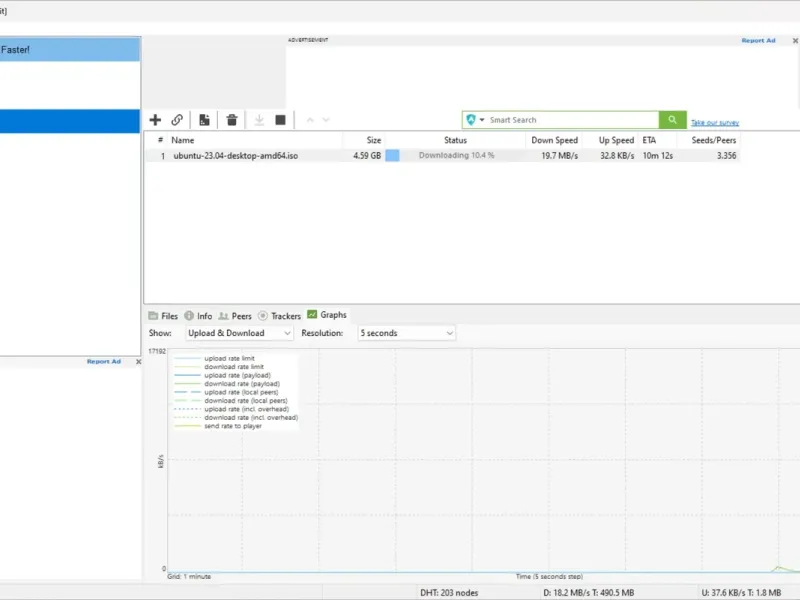
Task: Close the left sidebar advertisement
Action: click(138, 361)
